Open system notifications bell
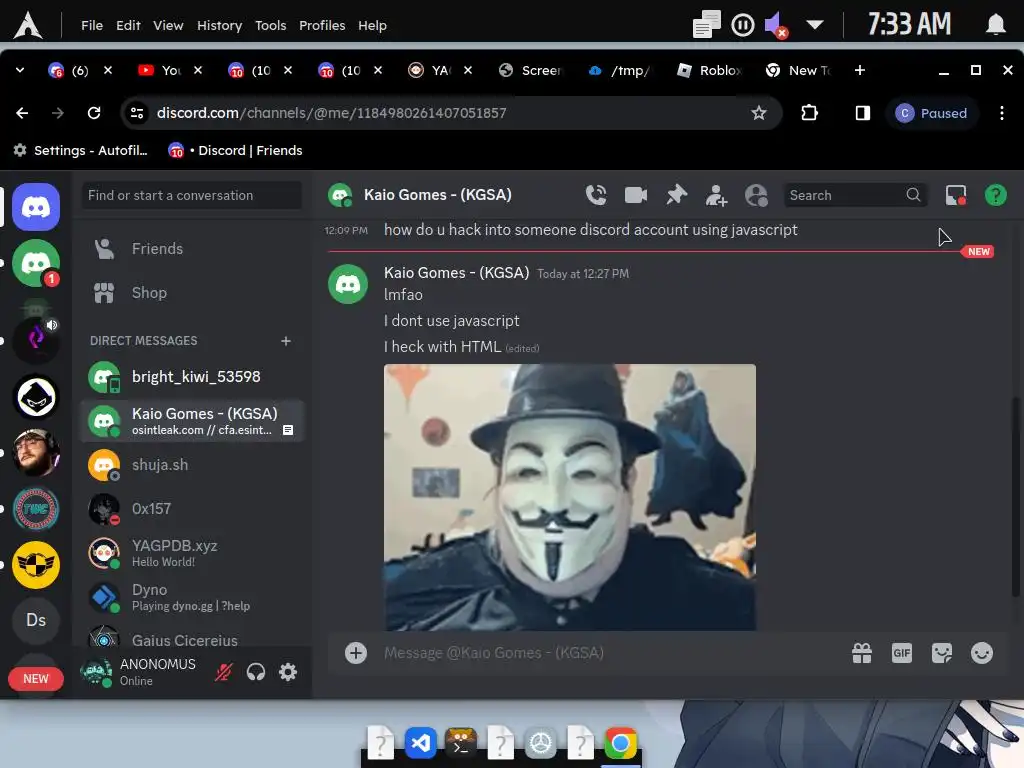 [x=995, y=25]
